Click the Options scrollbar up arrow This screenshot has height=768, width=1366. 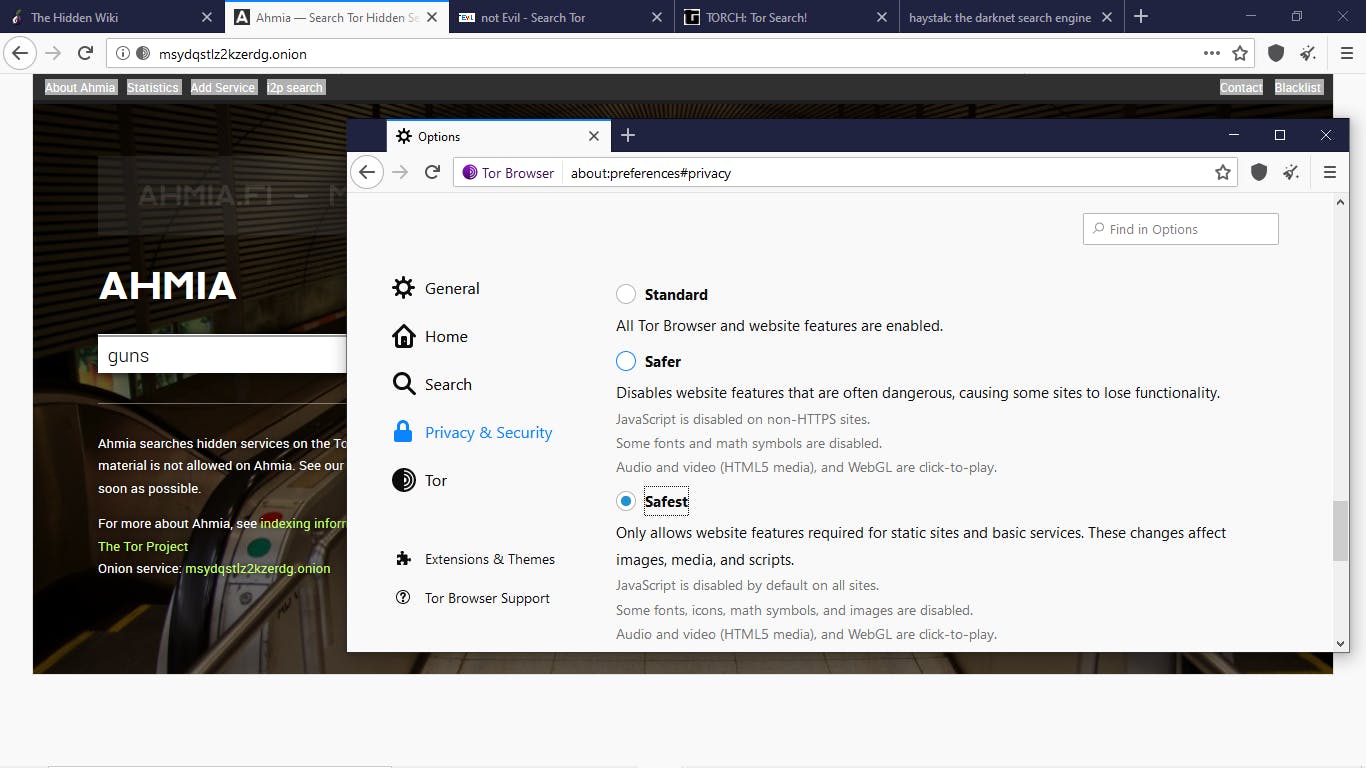tap(1341, 203)
